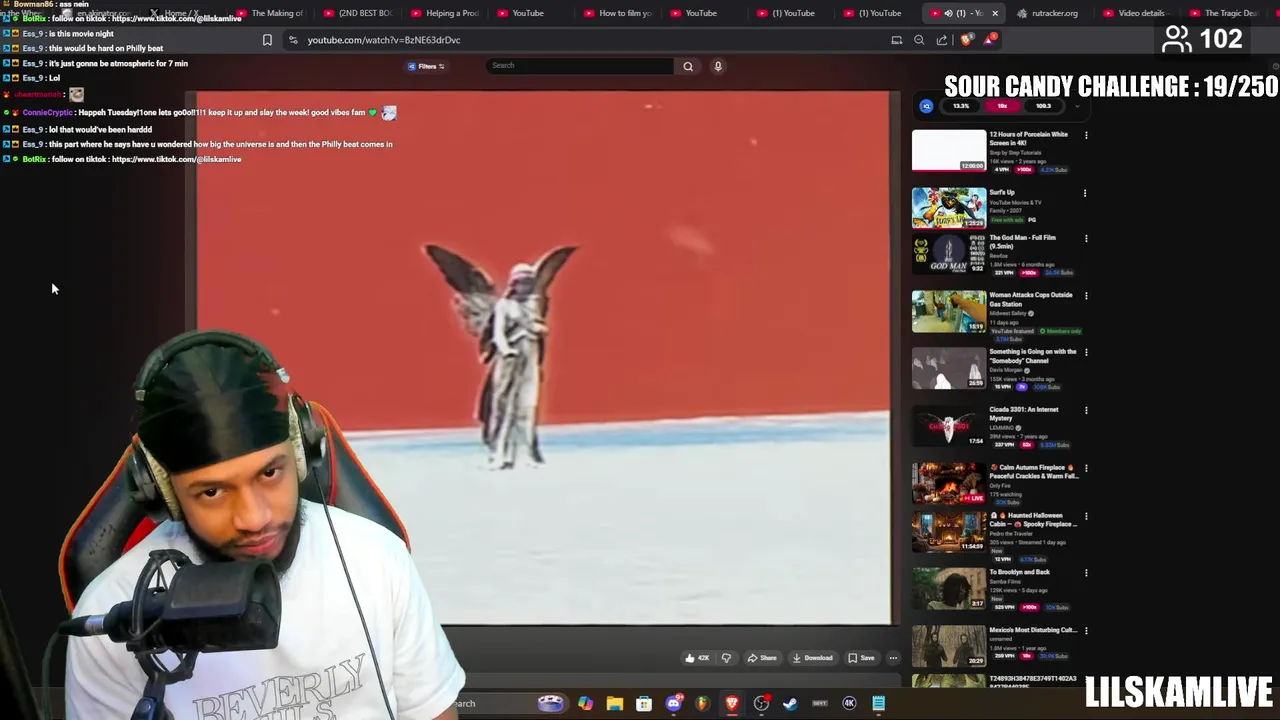
Task: Open Microsoft Store from the taskbar
Action: pos(643,704)
